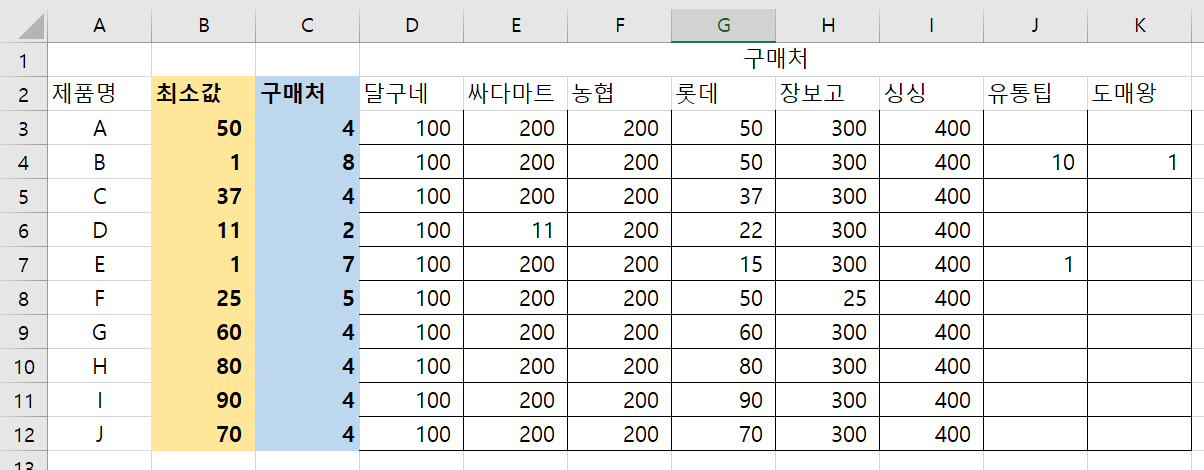The image size is (1204, 470).
Task: Select 유통팁 value 10 in row 4
Action: [1035, 162]
